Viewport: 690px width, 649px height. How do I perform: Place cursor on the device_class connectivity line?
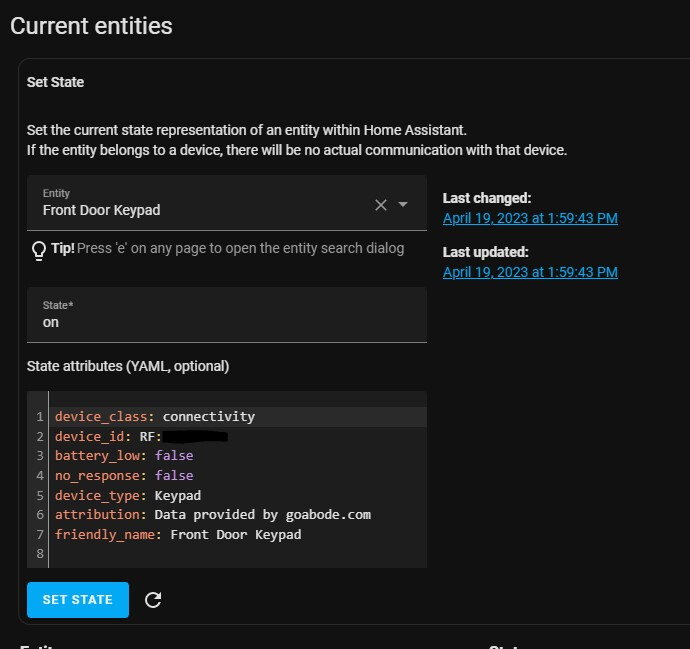[155, 416]
